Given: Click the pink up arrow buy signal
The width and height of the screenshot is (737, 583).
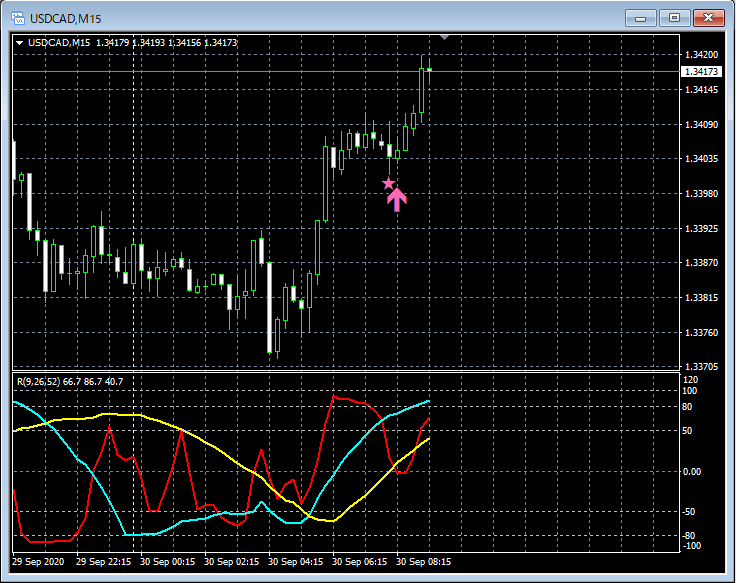Looking at the screenshot, I should point(397,200).
